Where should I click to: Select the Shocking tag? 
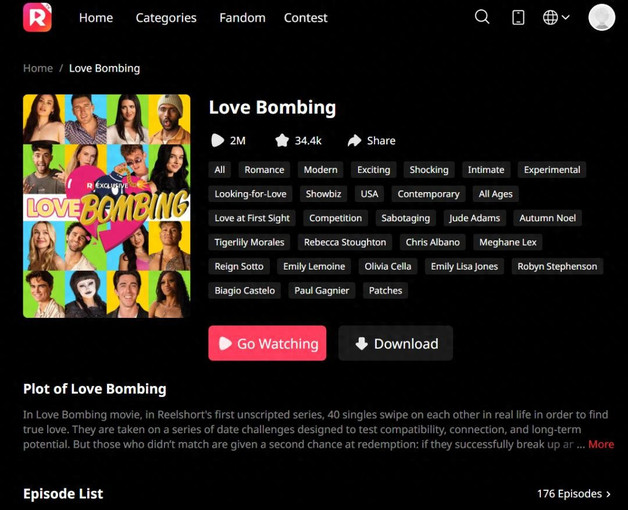[429, 170]
